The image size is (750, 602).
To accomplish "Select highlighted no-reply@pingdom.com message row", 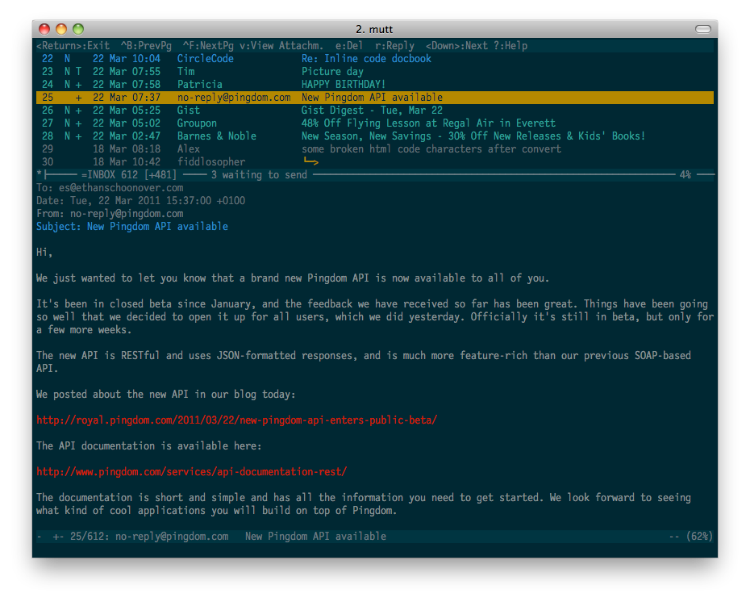I will 375,97.
